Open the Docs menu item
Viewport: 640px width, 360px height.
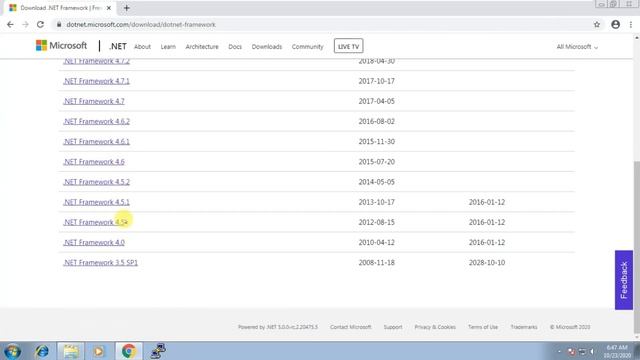235,47
